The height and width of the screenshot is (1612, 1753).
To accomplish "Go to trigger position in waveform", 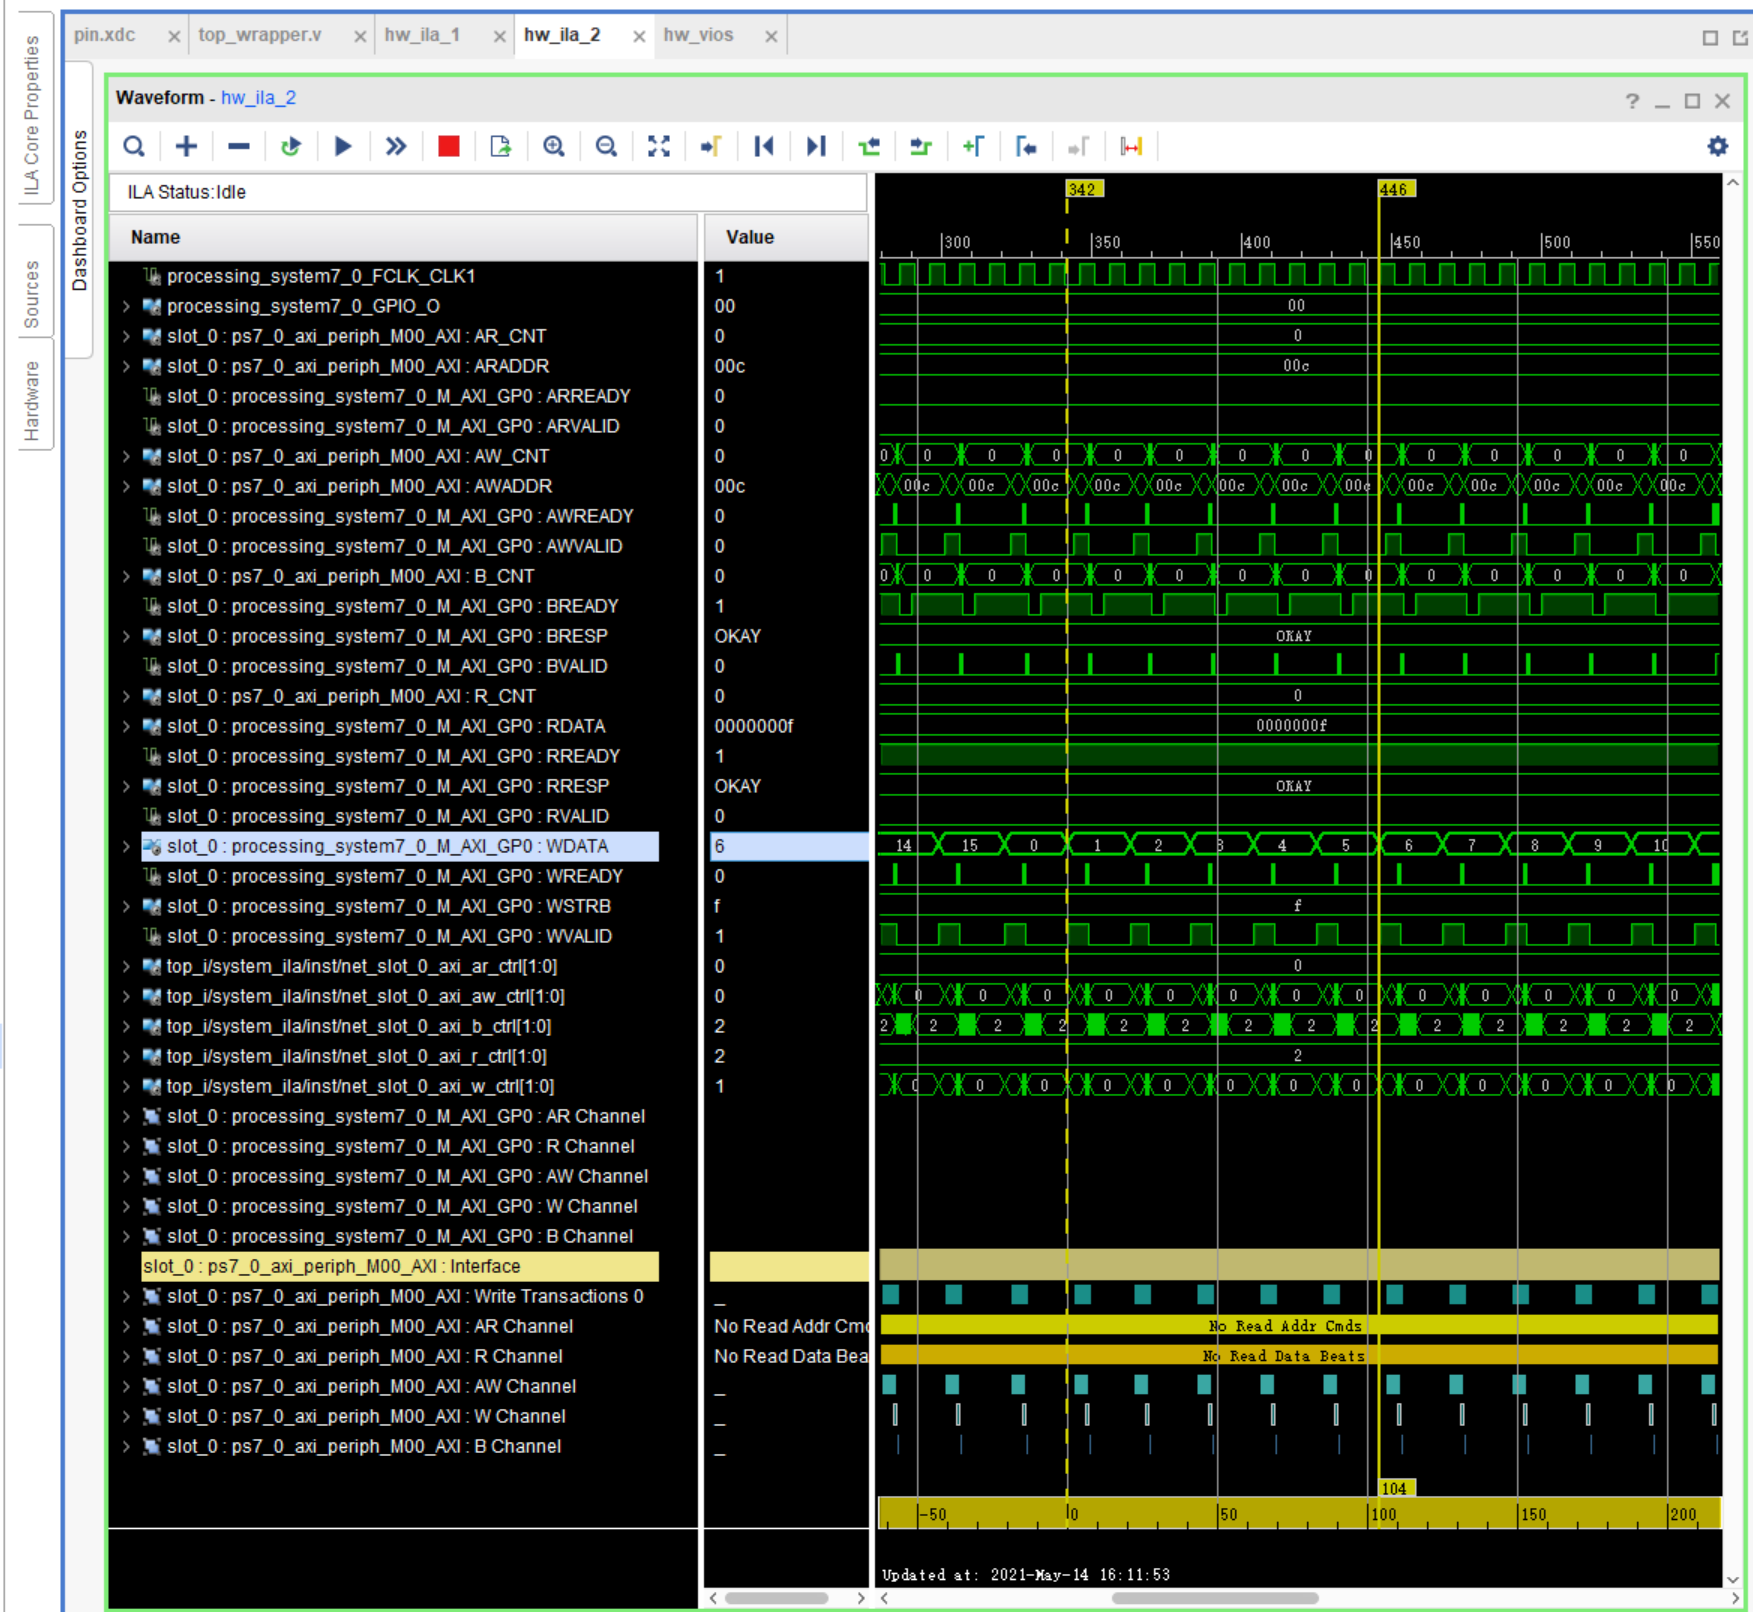I will [710, 146].
